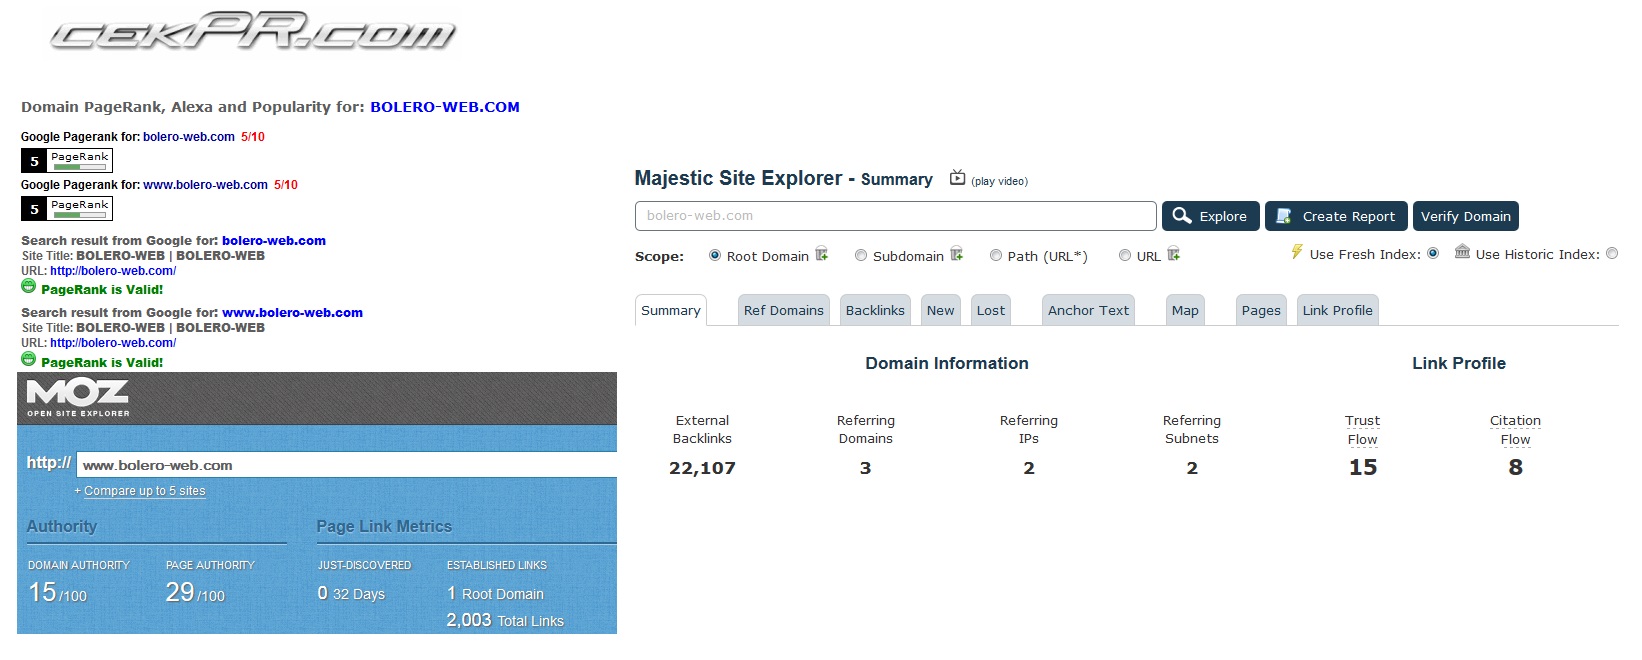The height and width of the screenshot is (660, 1642).
Task: Open the Lost tab
Action: pyautogui.click(x=991, y=310)
